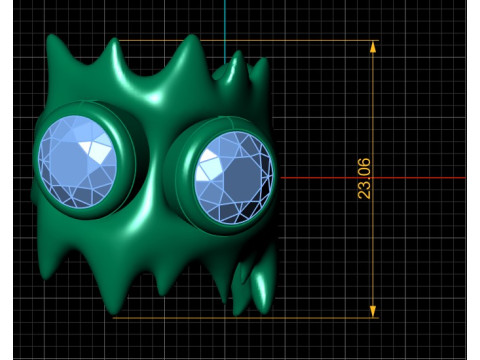Pick the top arrowhead of the dimension line

point(373,47)
